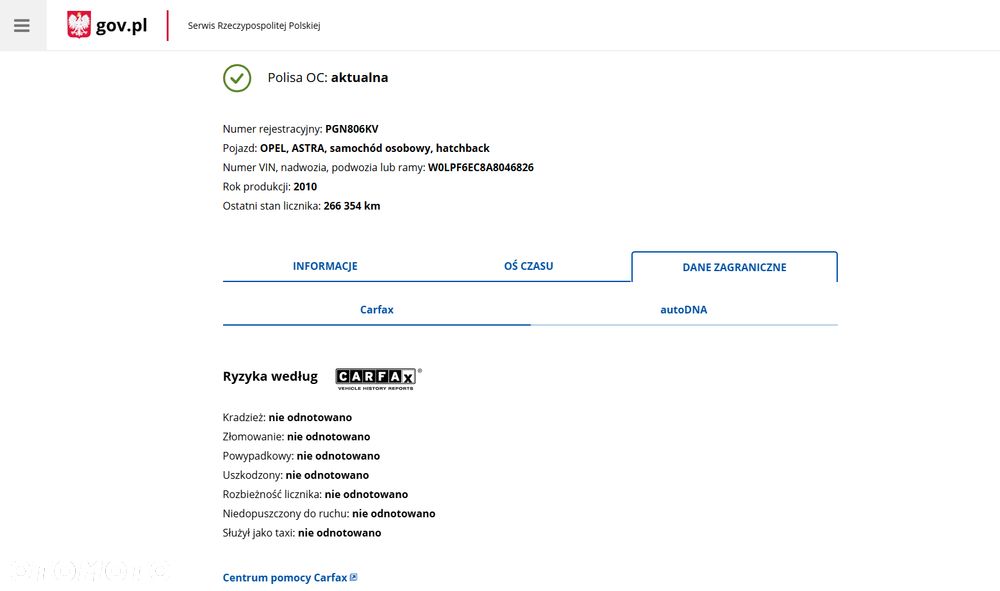Click the Służył jako taxi entry
1000x591 pixels.
click(x=302, y=533)
